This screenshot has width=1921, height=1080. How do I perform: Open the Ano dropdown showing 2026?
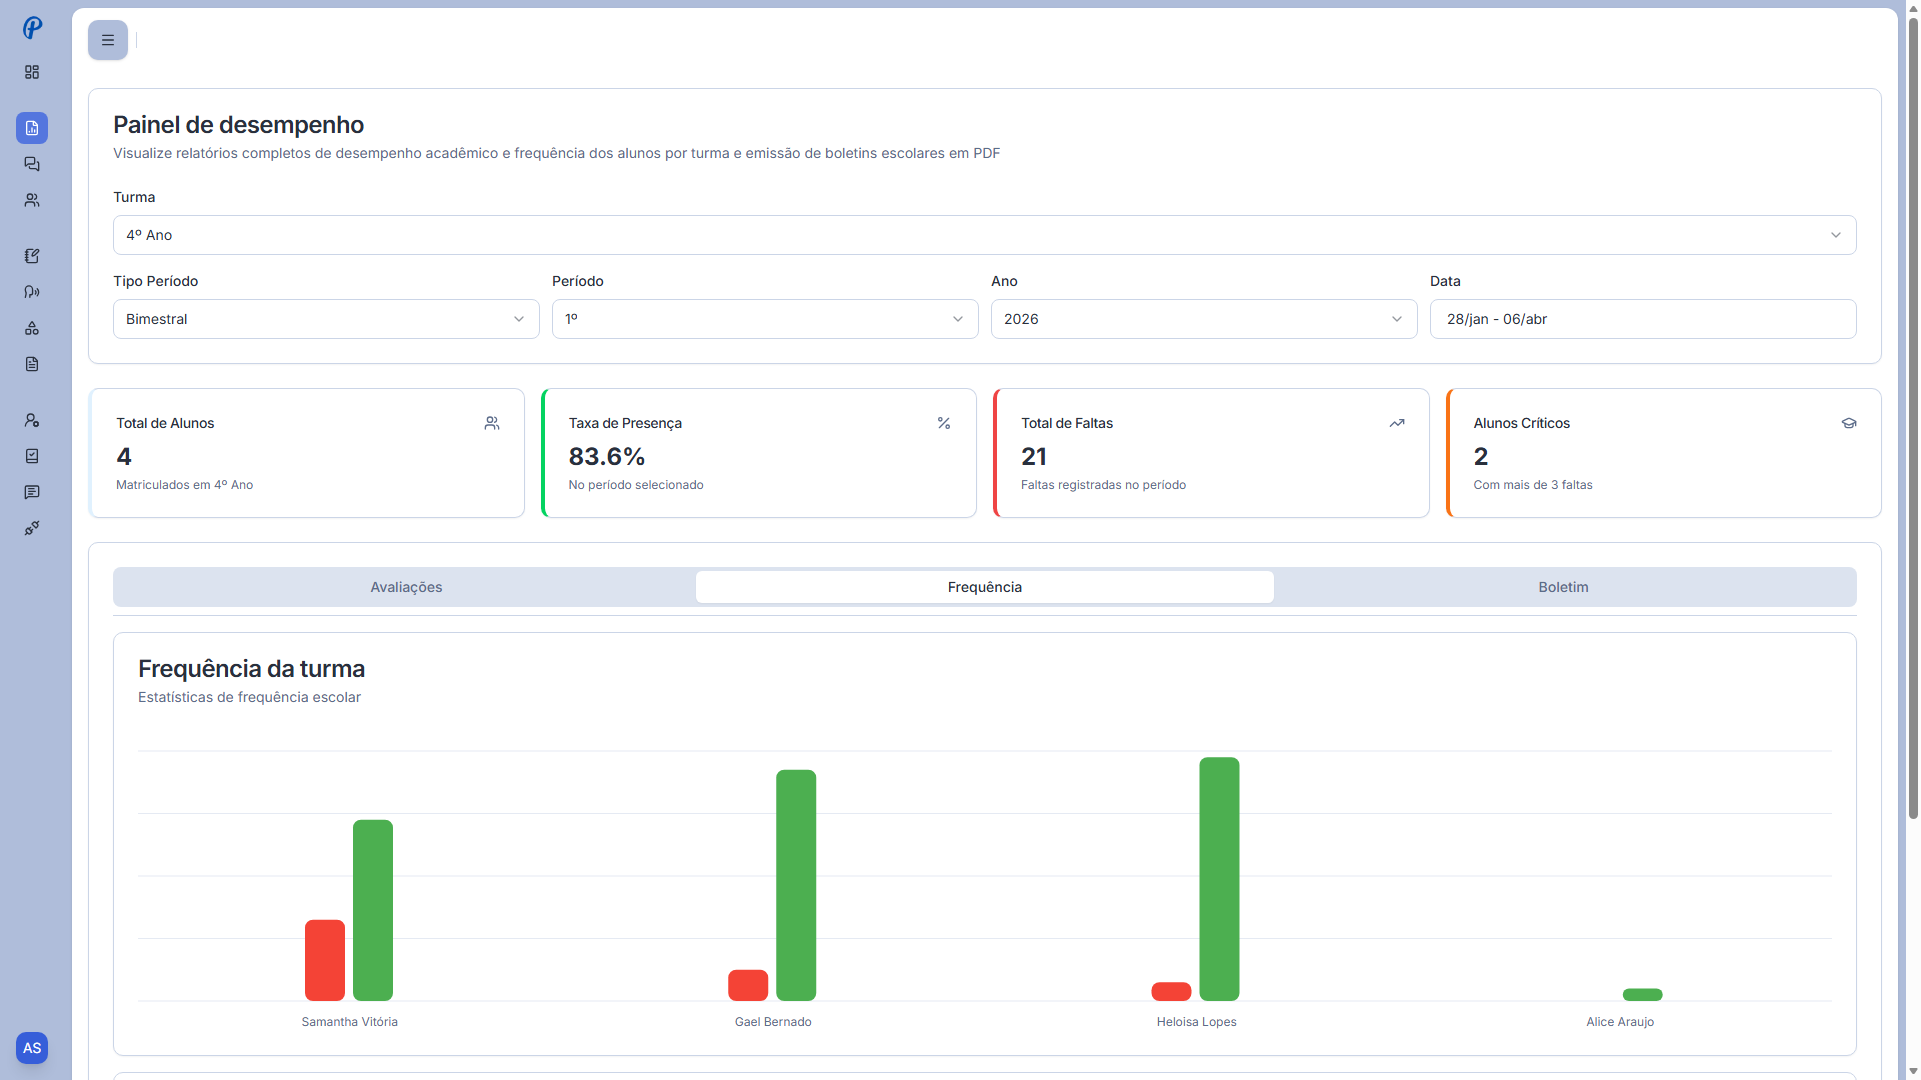(x=1203, y=319)
